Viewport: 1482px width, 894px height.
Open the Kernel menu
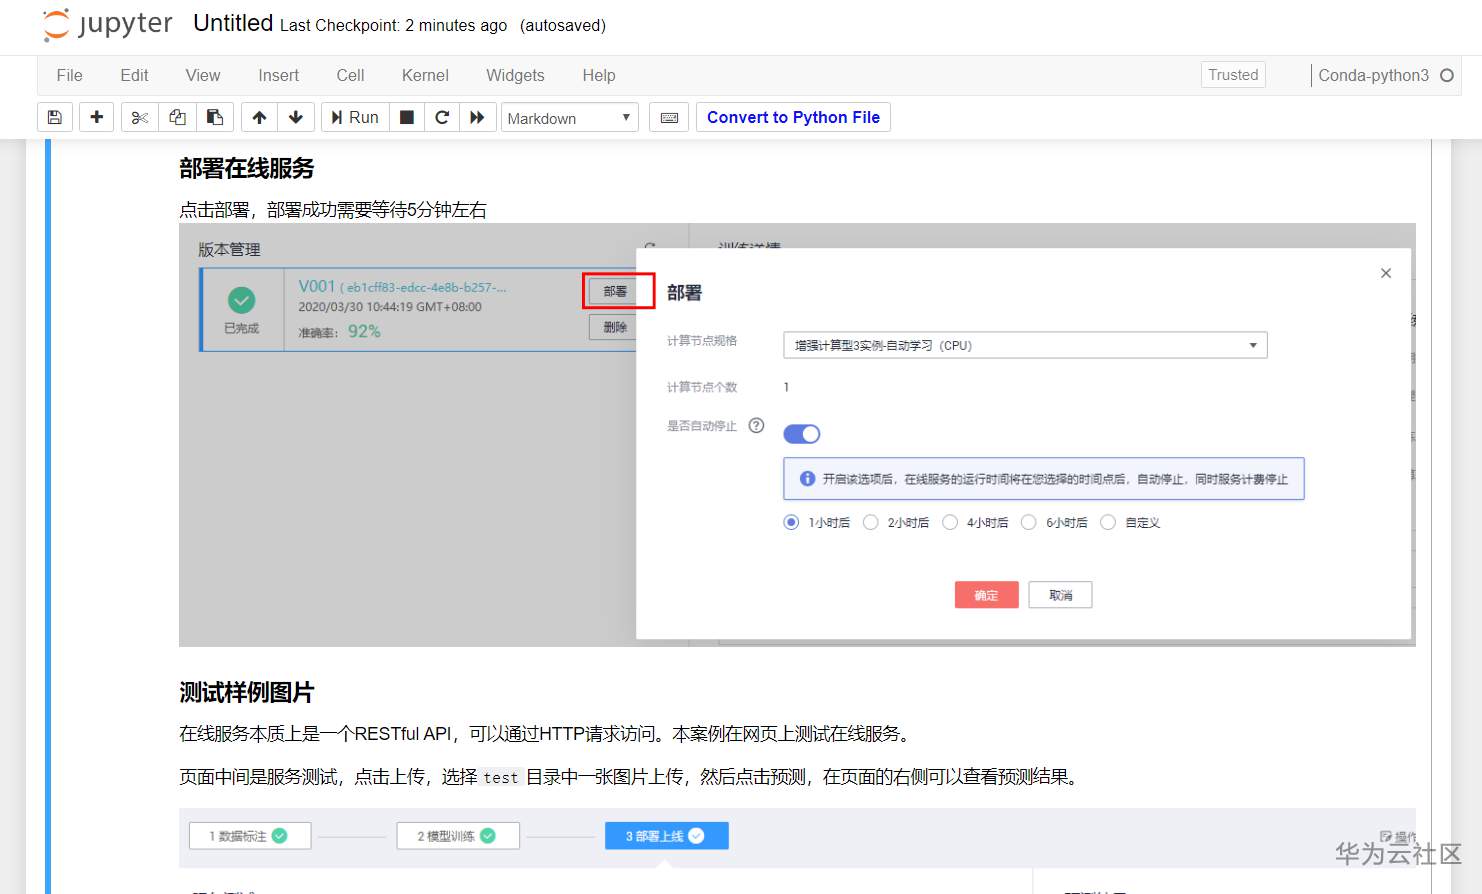coord(425,75)
